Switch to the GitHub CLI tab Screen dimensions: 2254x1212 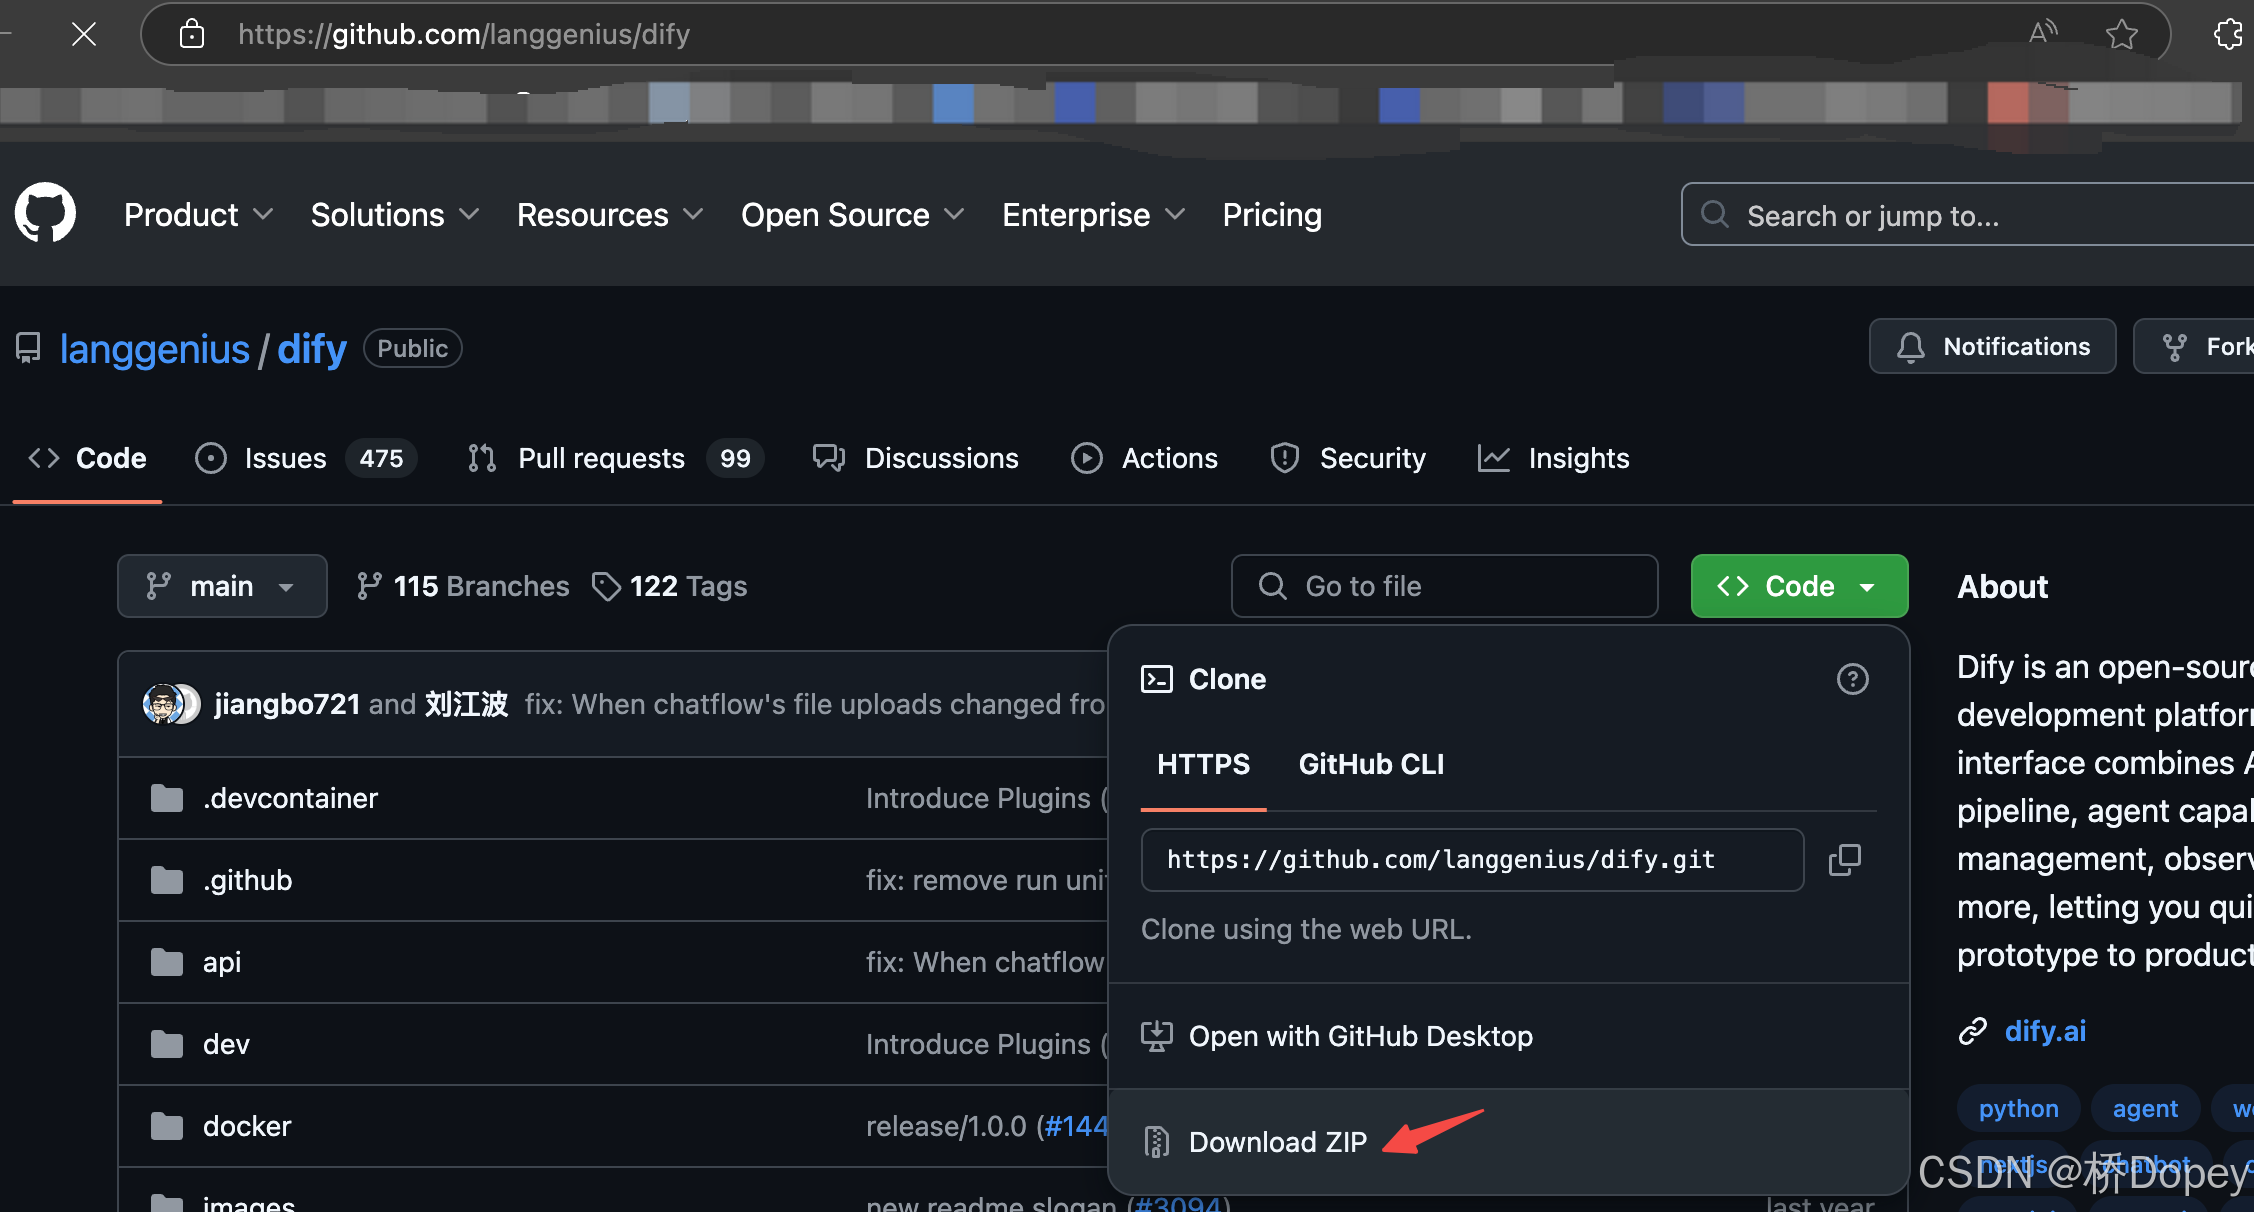(1370, 765)
